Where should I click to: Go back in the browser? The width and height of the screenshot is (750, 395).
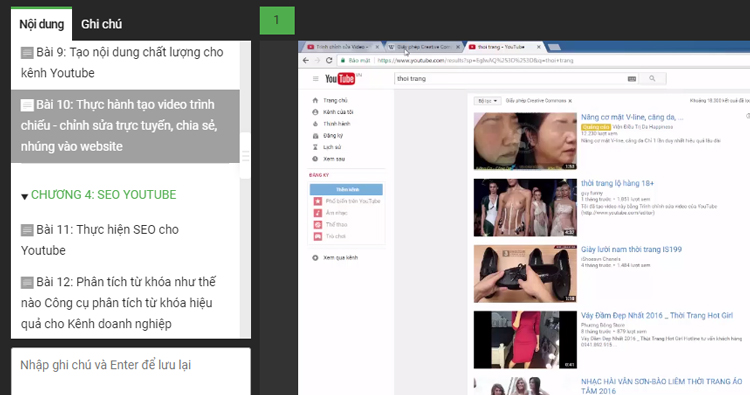(x=306, y=60)
